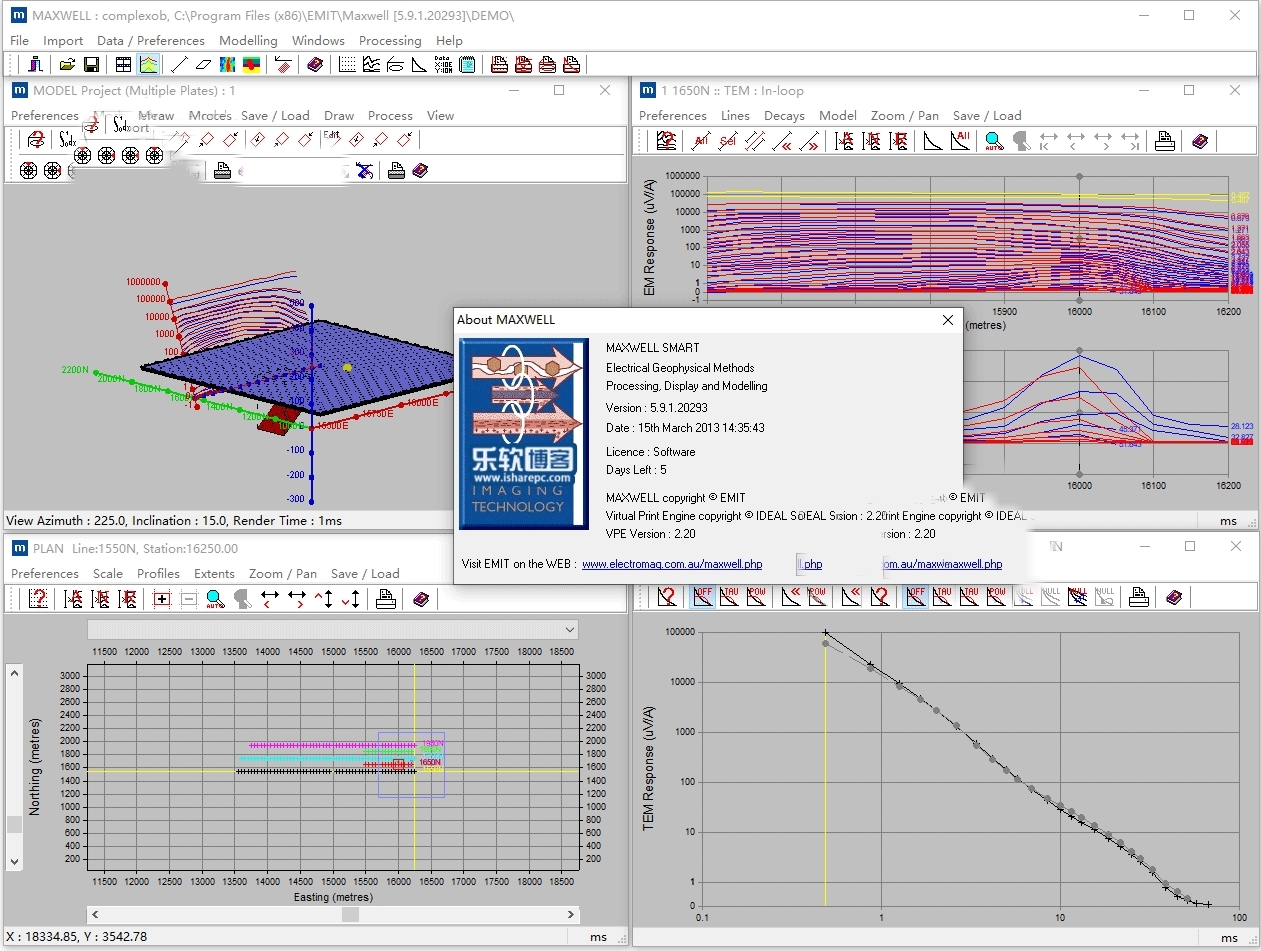Click the grid window icon in main toolbar

tap(123, 65)
